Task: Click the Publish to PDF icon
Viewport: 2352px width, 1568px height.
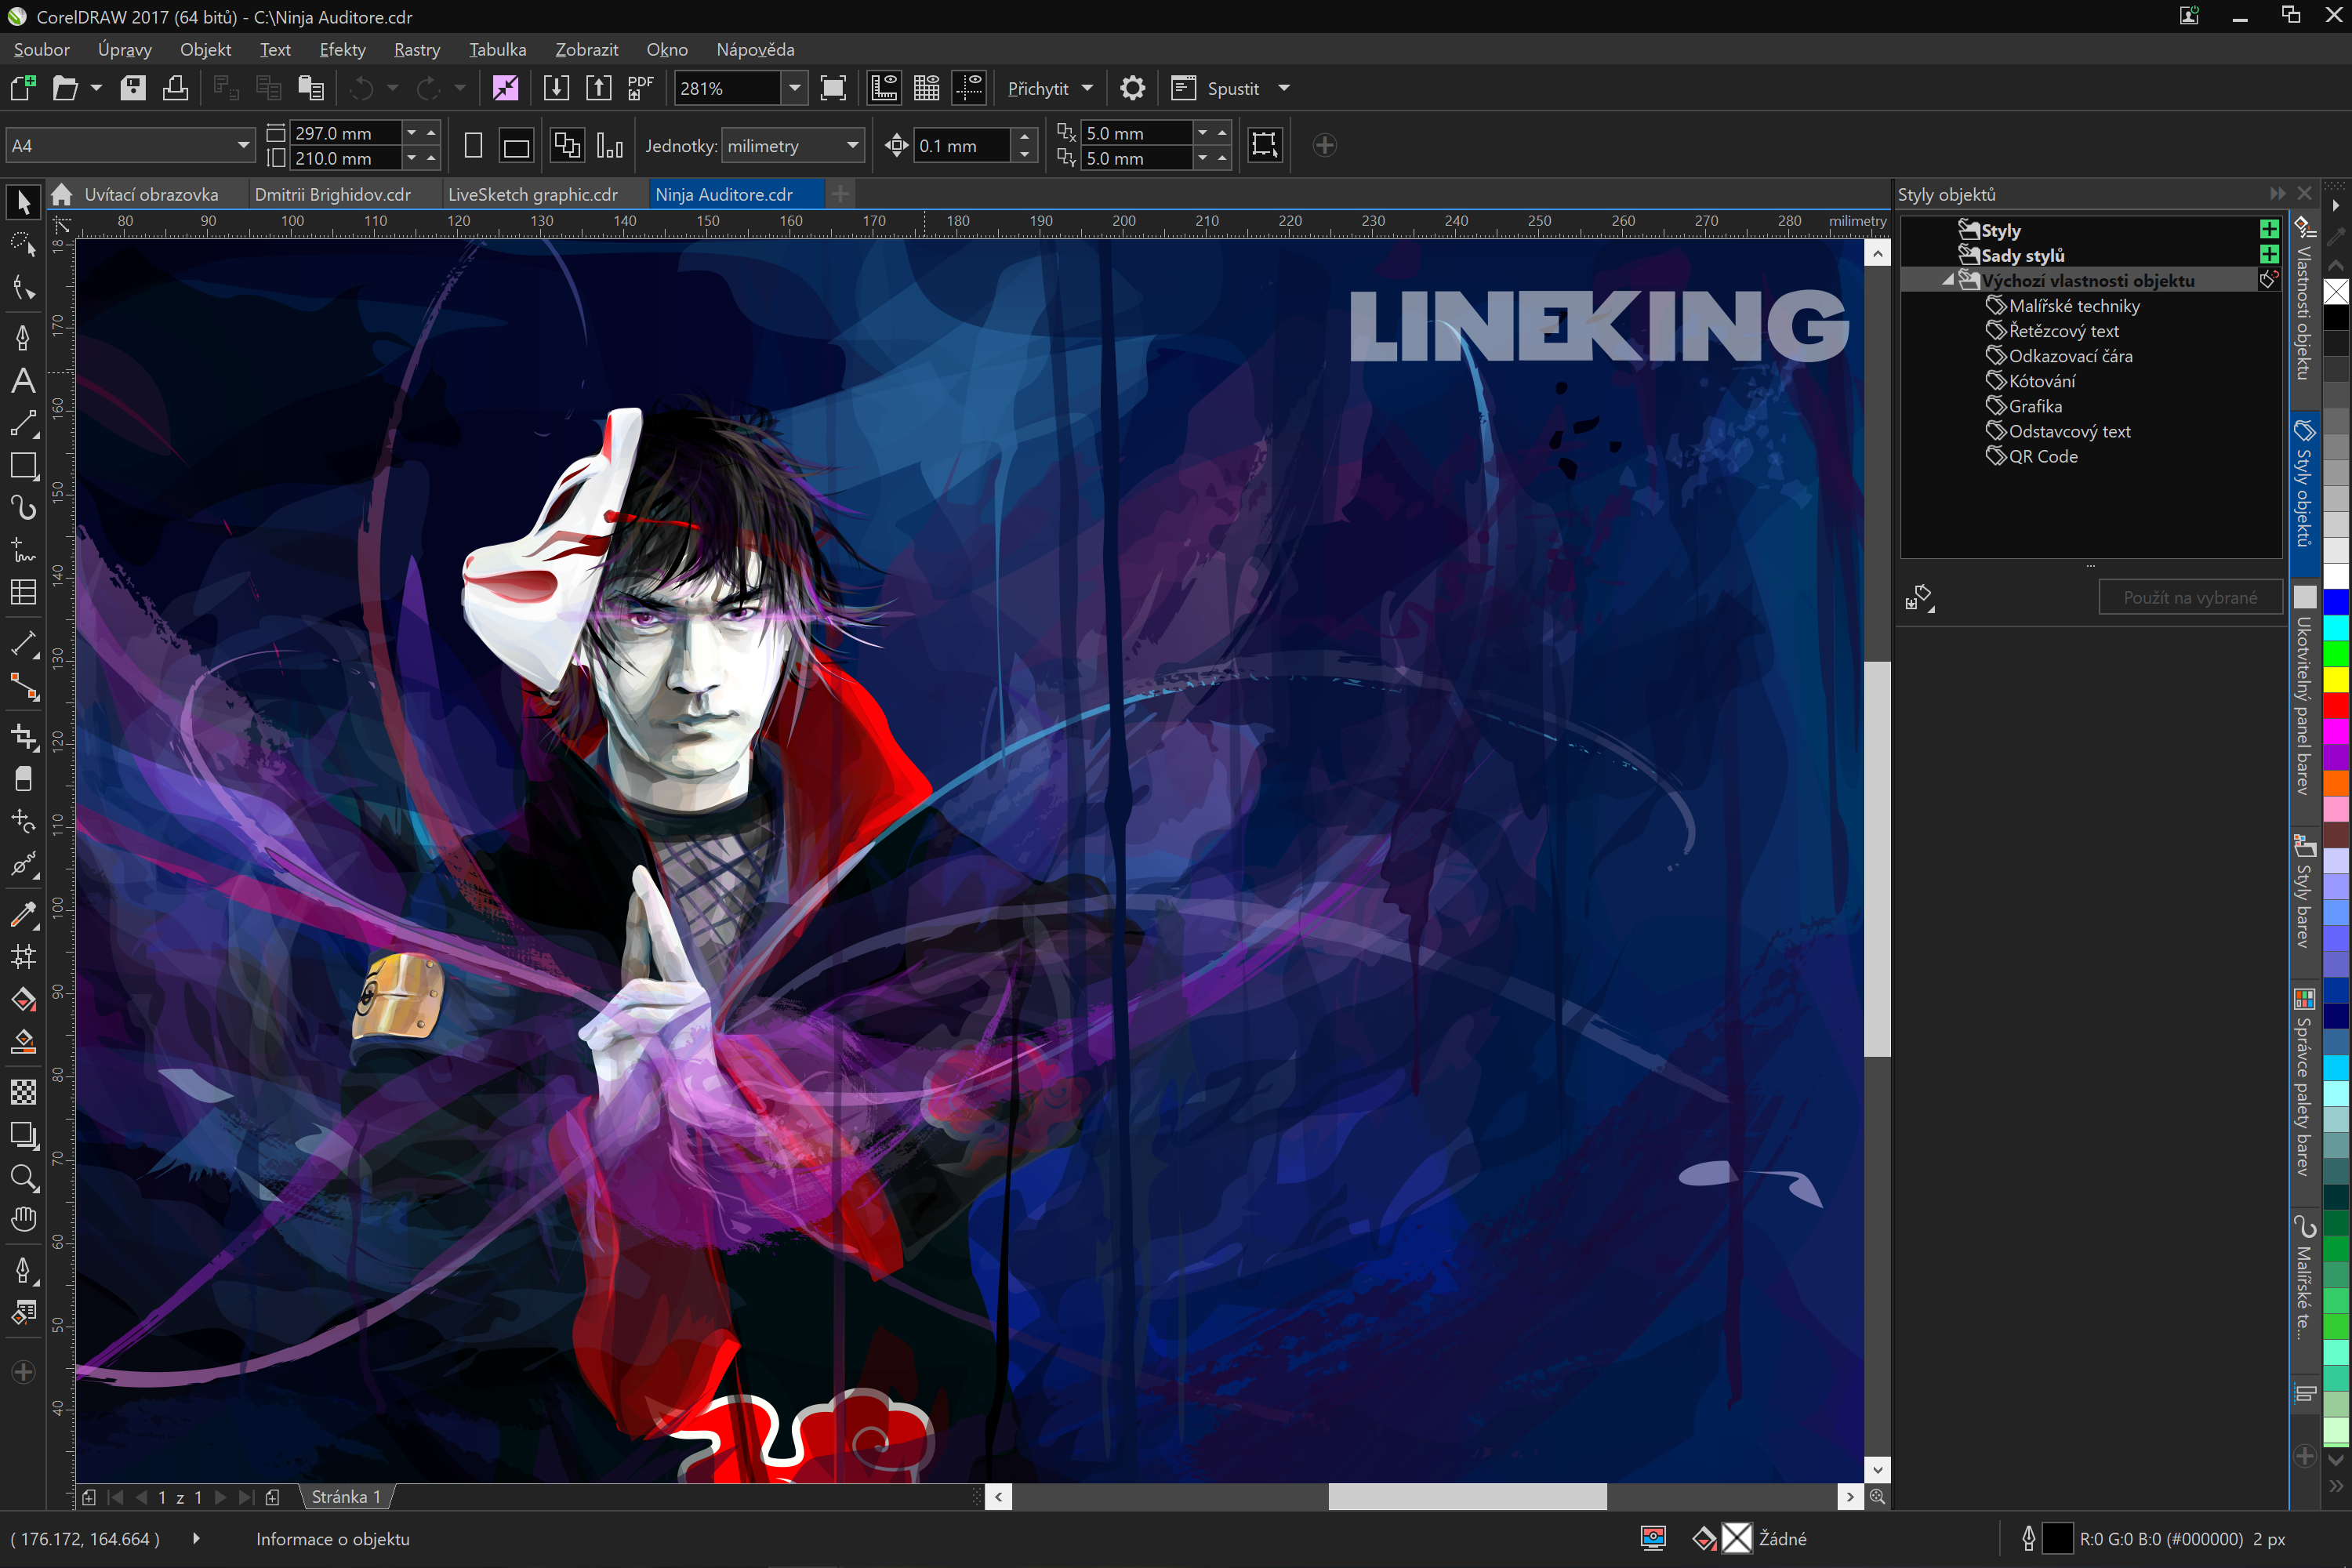Action: tap(640, 88)
